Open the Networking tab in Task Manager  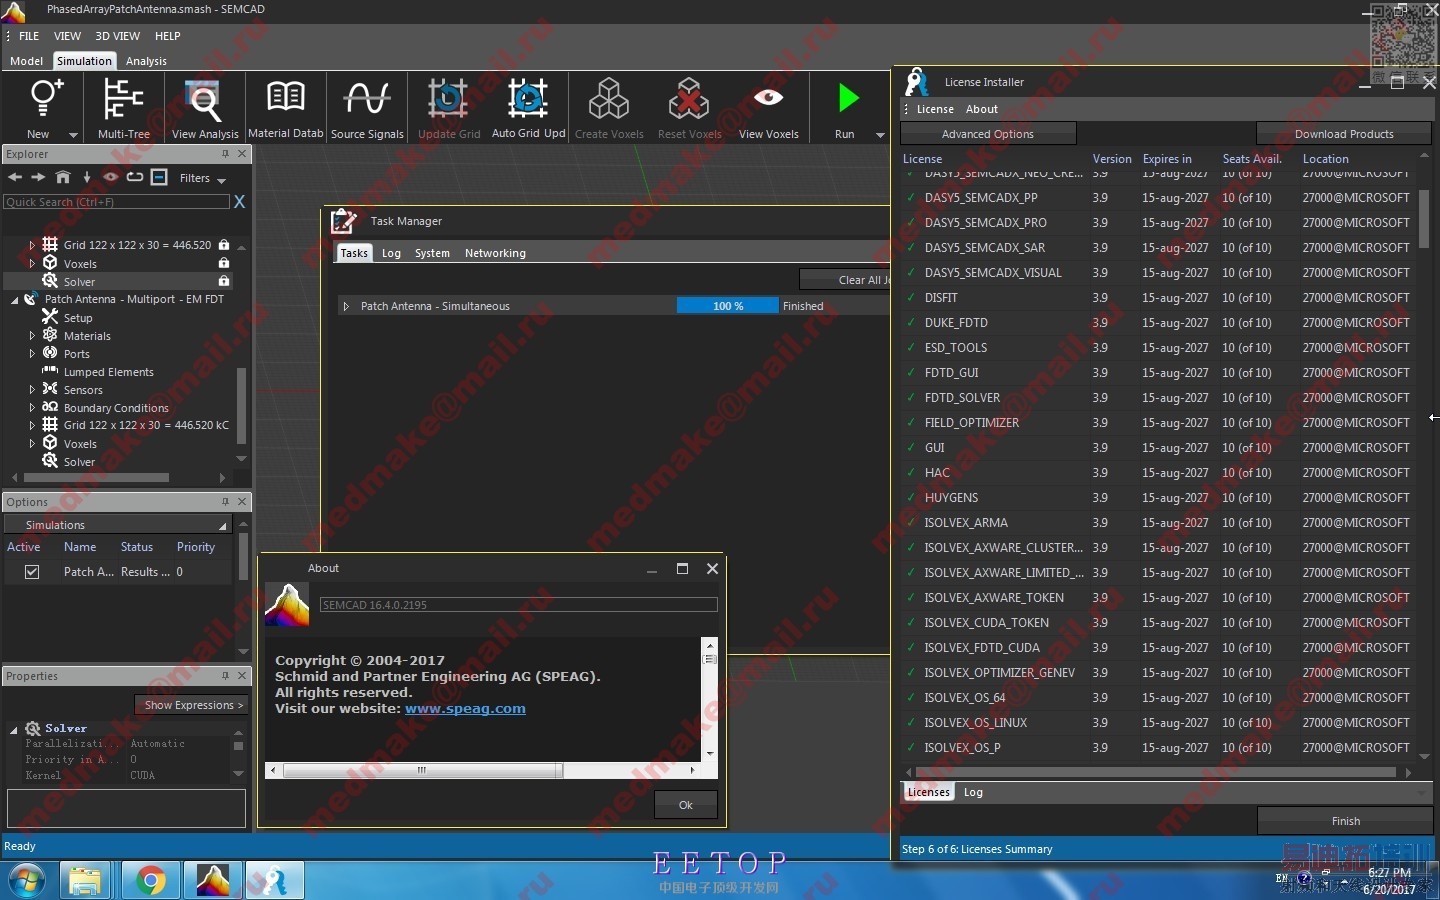coord(495,253)
